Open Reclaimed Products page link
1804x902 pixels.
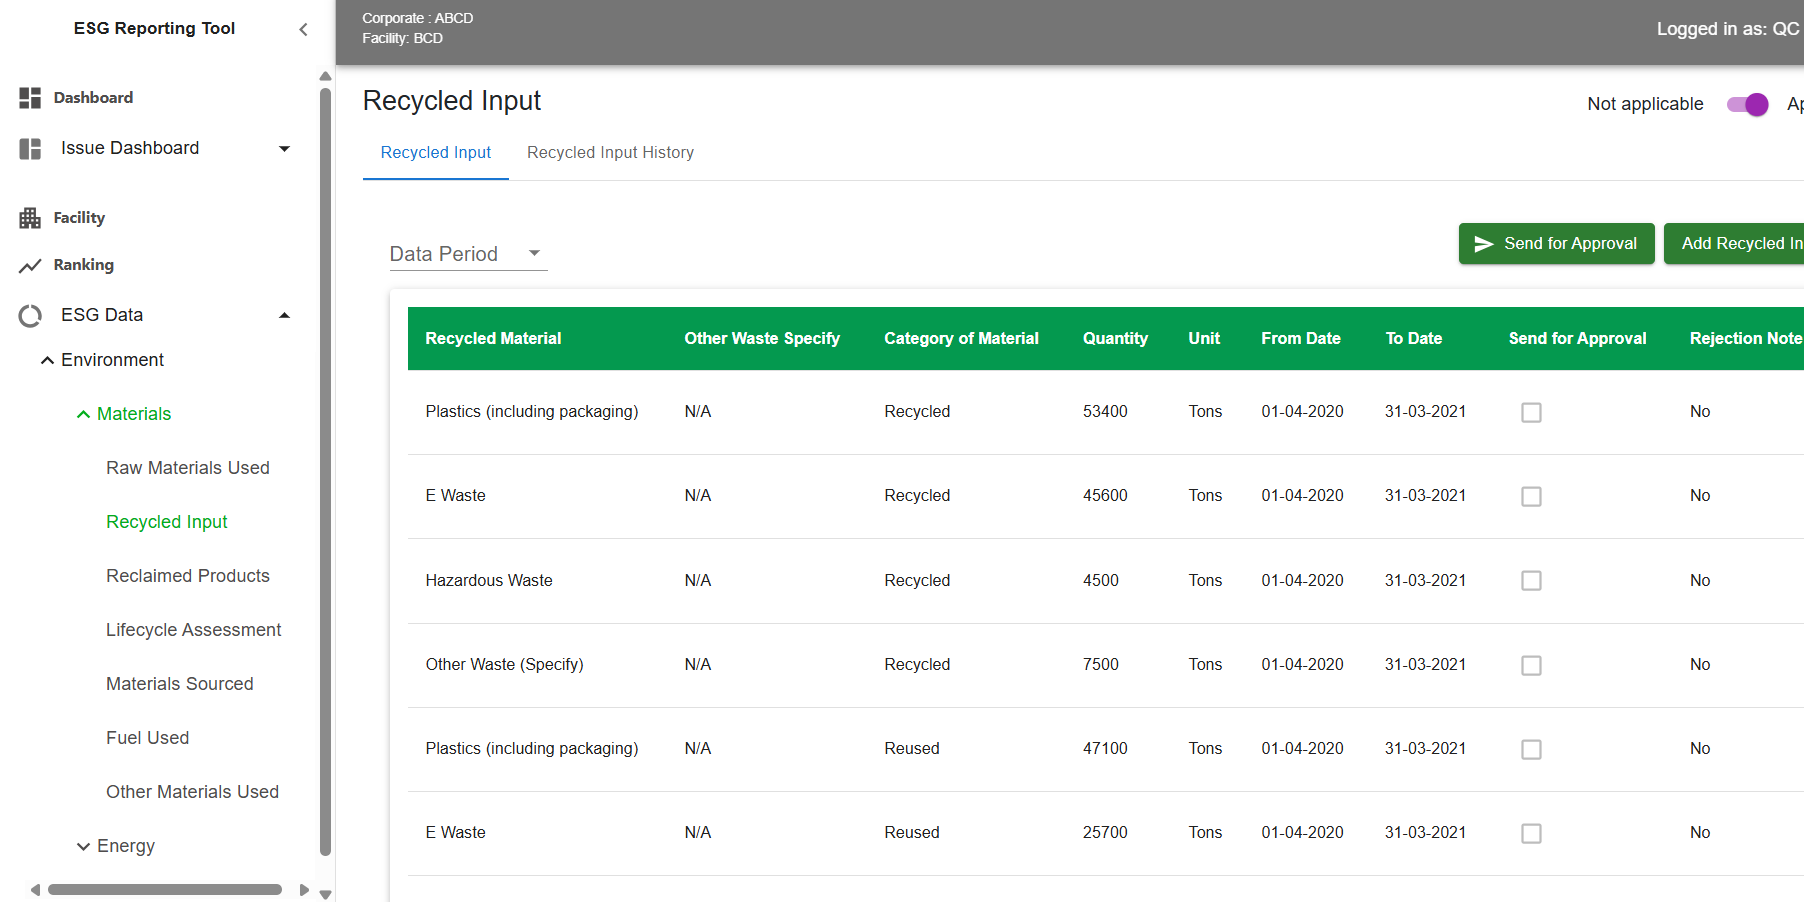pos(188,576)
